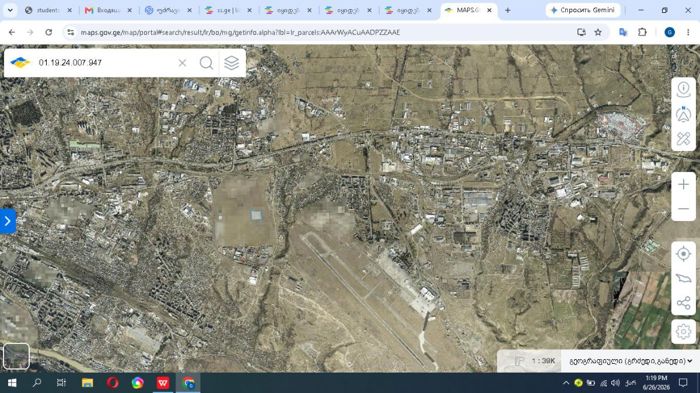Open the browser extensions puzzle icon
Viewport: 700px width, 393px height.
point(642,32)
